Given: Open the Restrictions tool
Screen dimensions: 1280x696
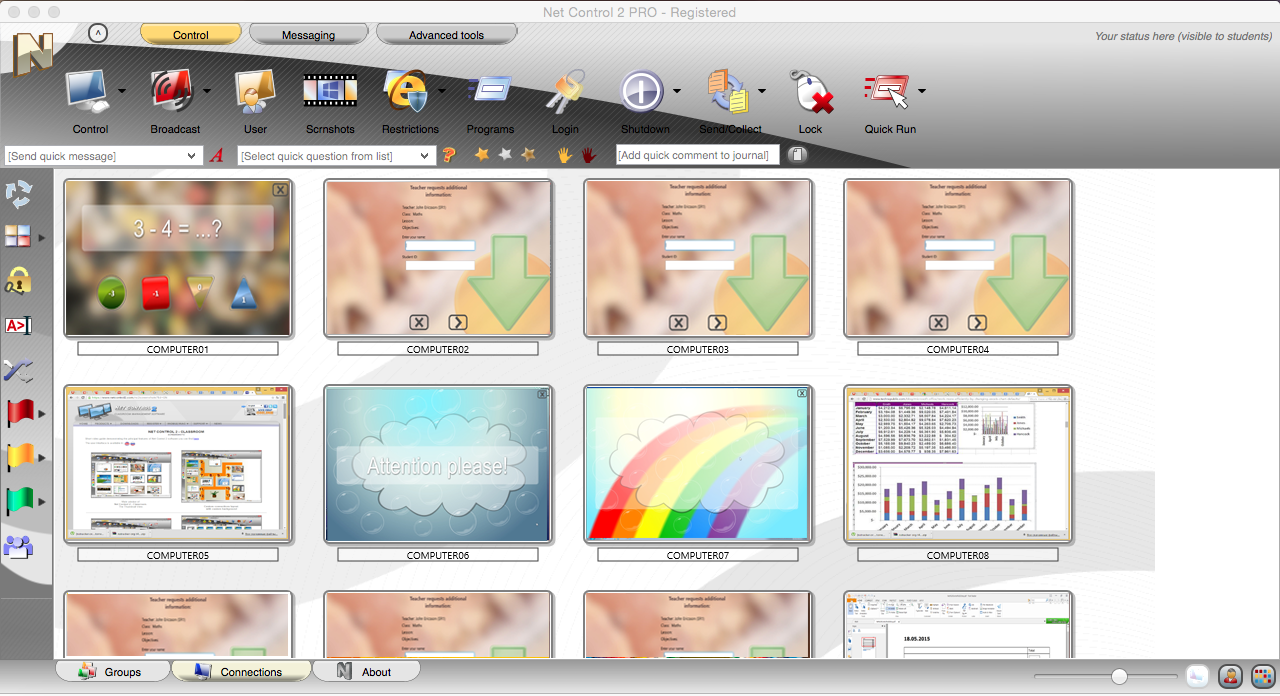Looking at the screenshot, I should point(407,91).
